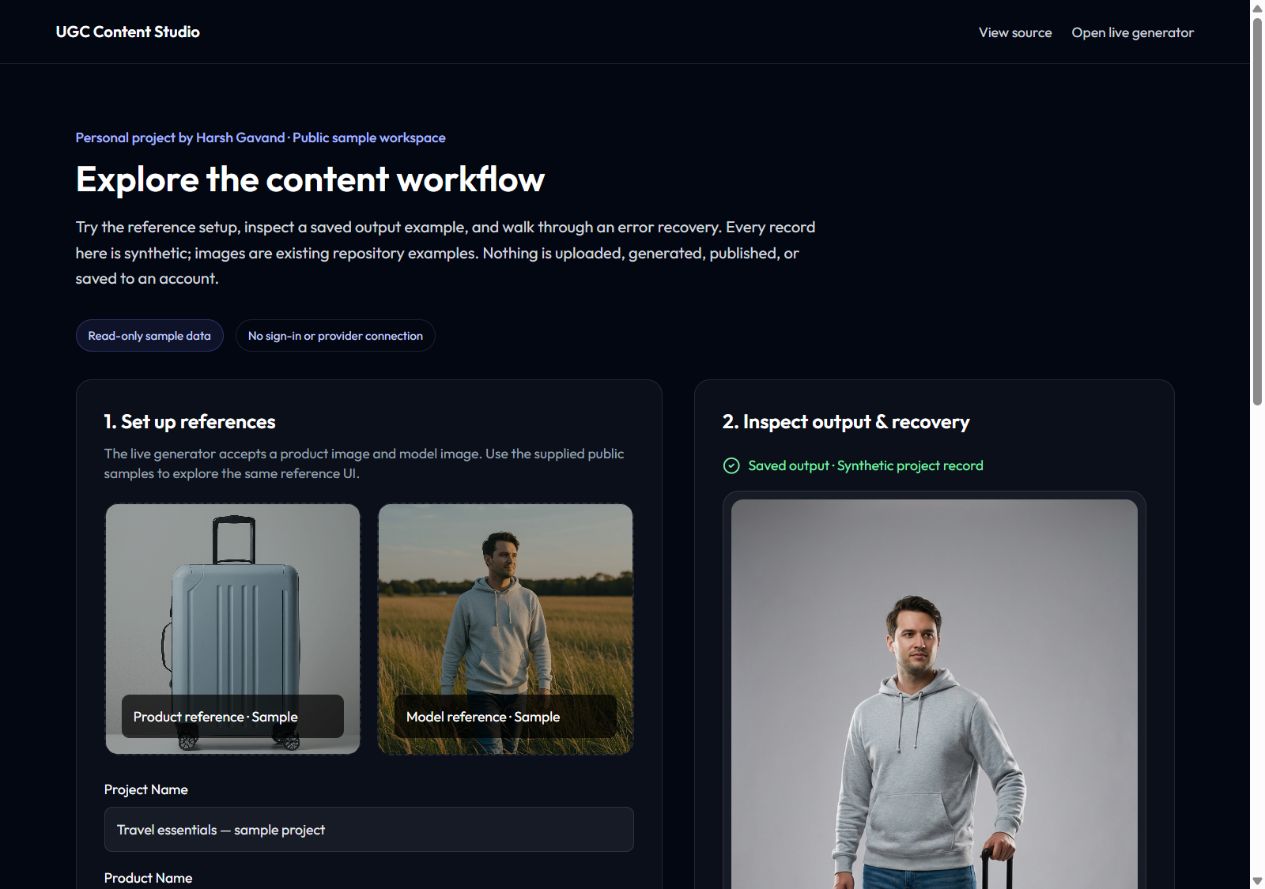Select the No sign-in or provider connection badge

[335, 336]
